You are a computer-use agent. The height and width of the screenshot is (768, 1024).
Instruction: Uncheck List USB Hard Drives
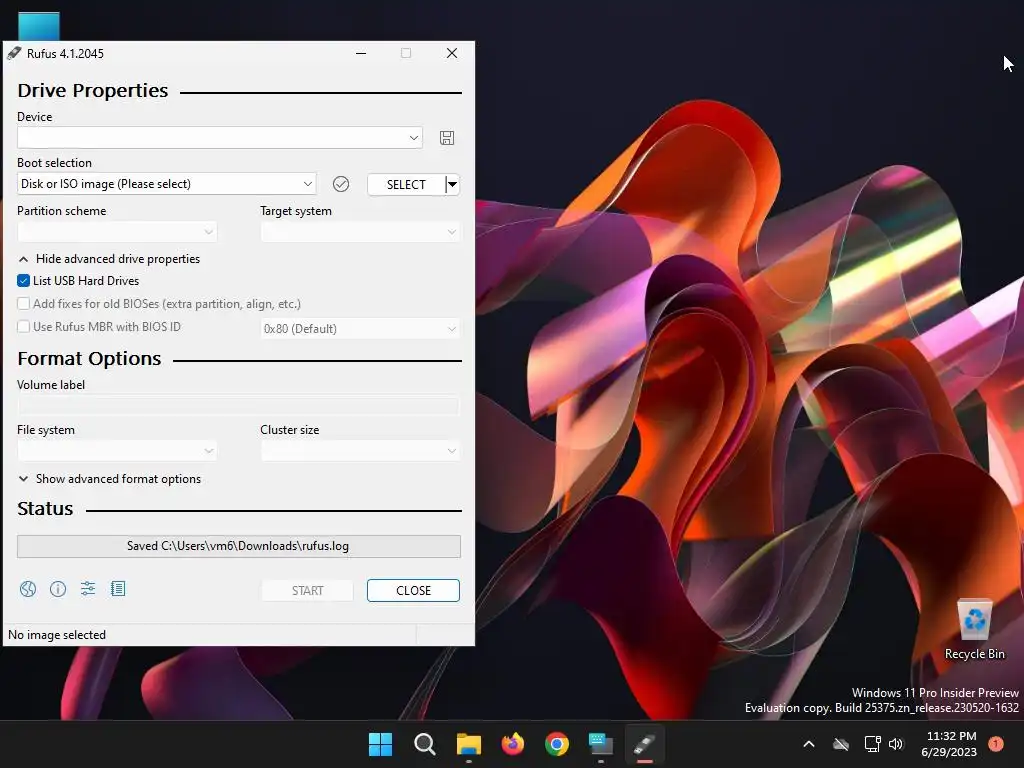click(24, 281)
